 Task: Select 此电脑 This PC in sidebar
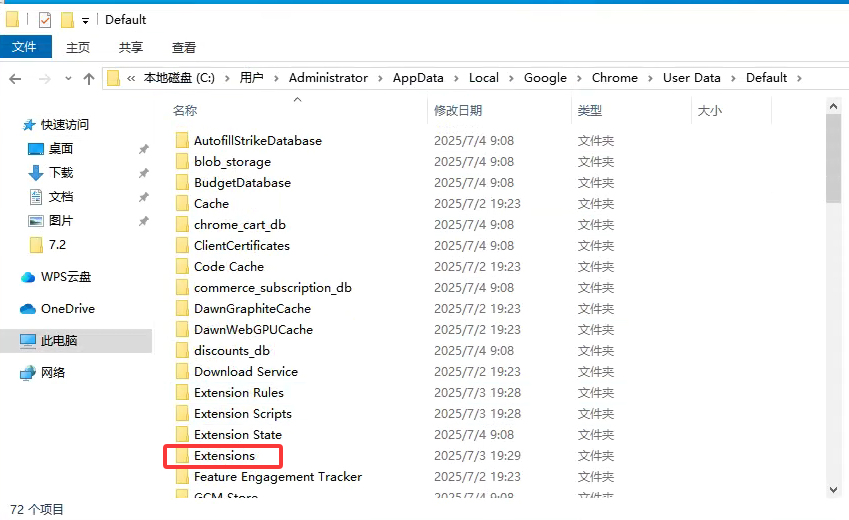coord(58,341)
